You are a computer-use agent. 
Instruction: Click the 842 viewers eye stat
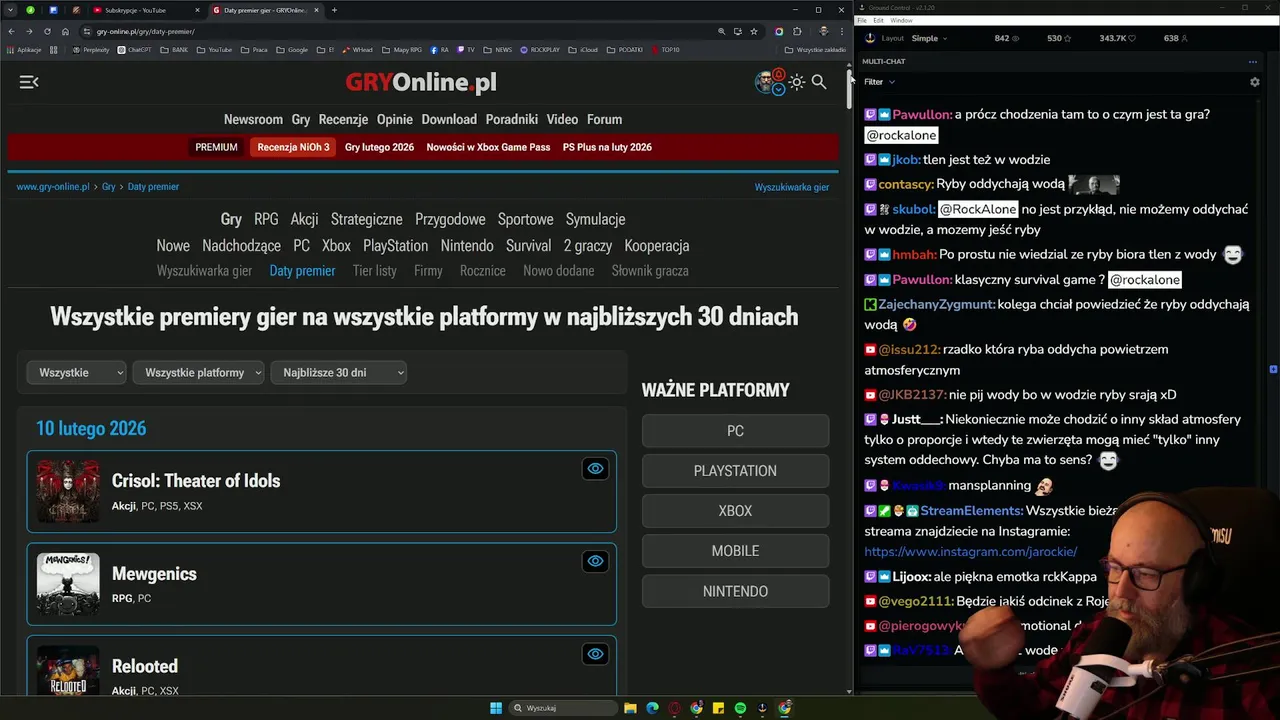point(1007,38)
